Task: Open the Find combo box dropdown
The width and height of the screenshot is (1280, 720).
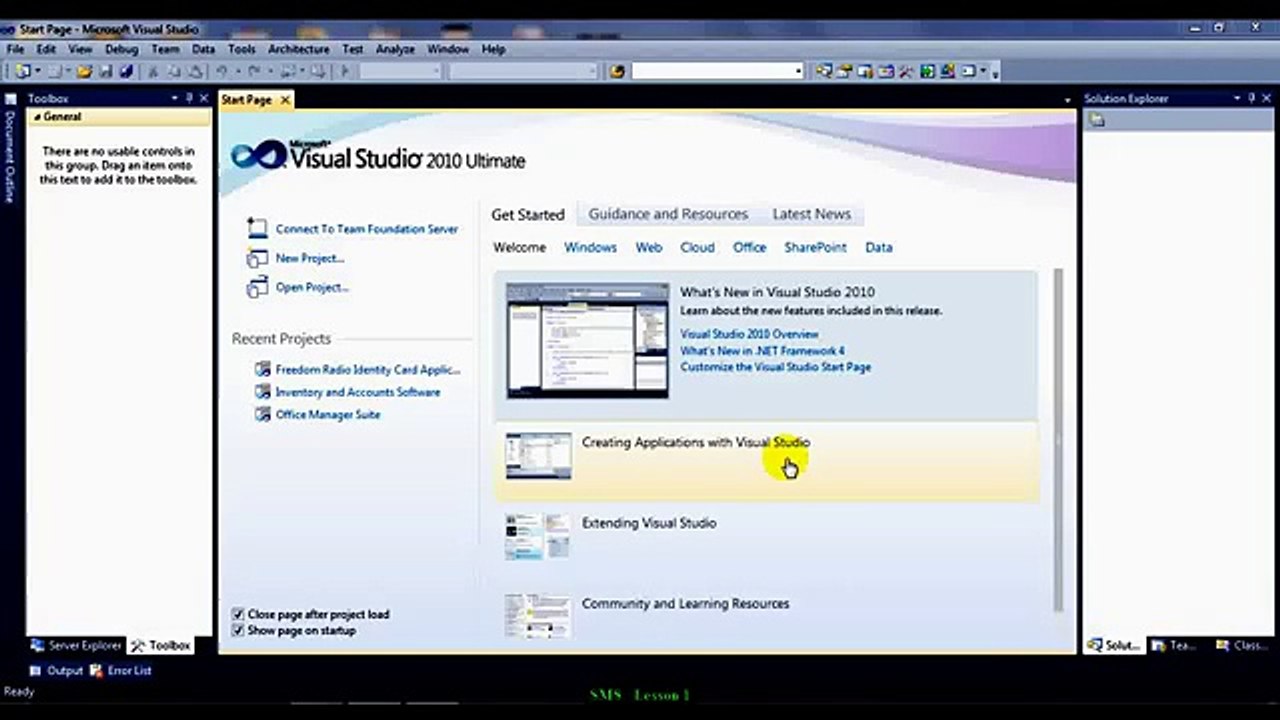Action: click(x=798, y=71)
